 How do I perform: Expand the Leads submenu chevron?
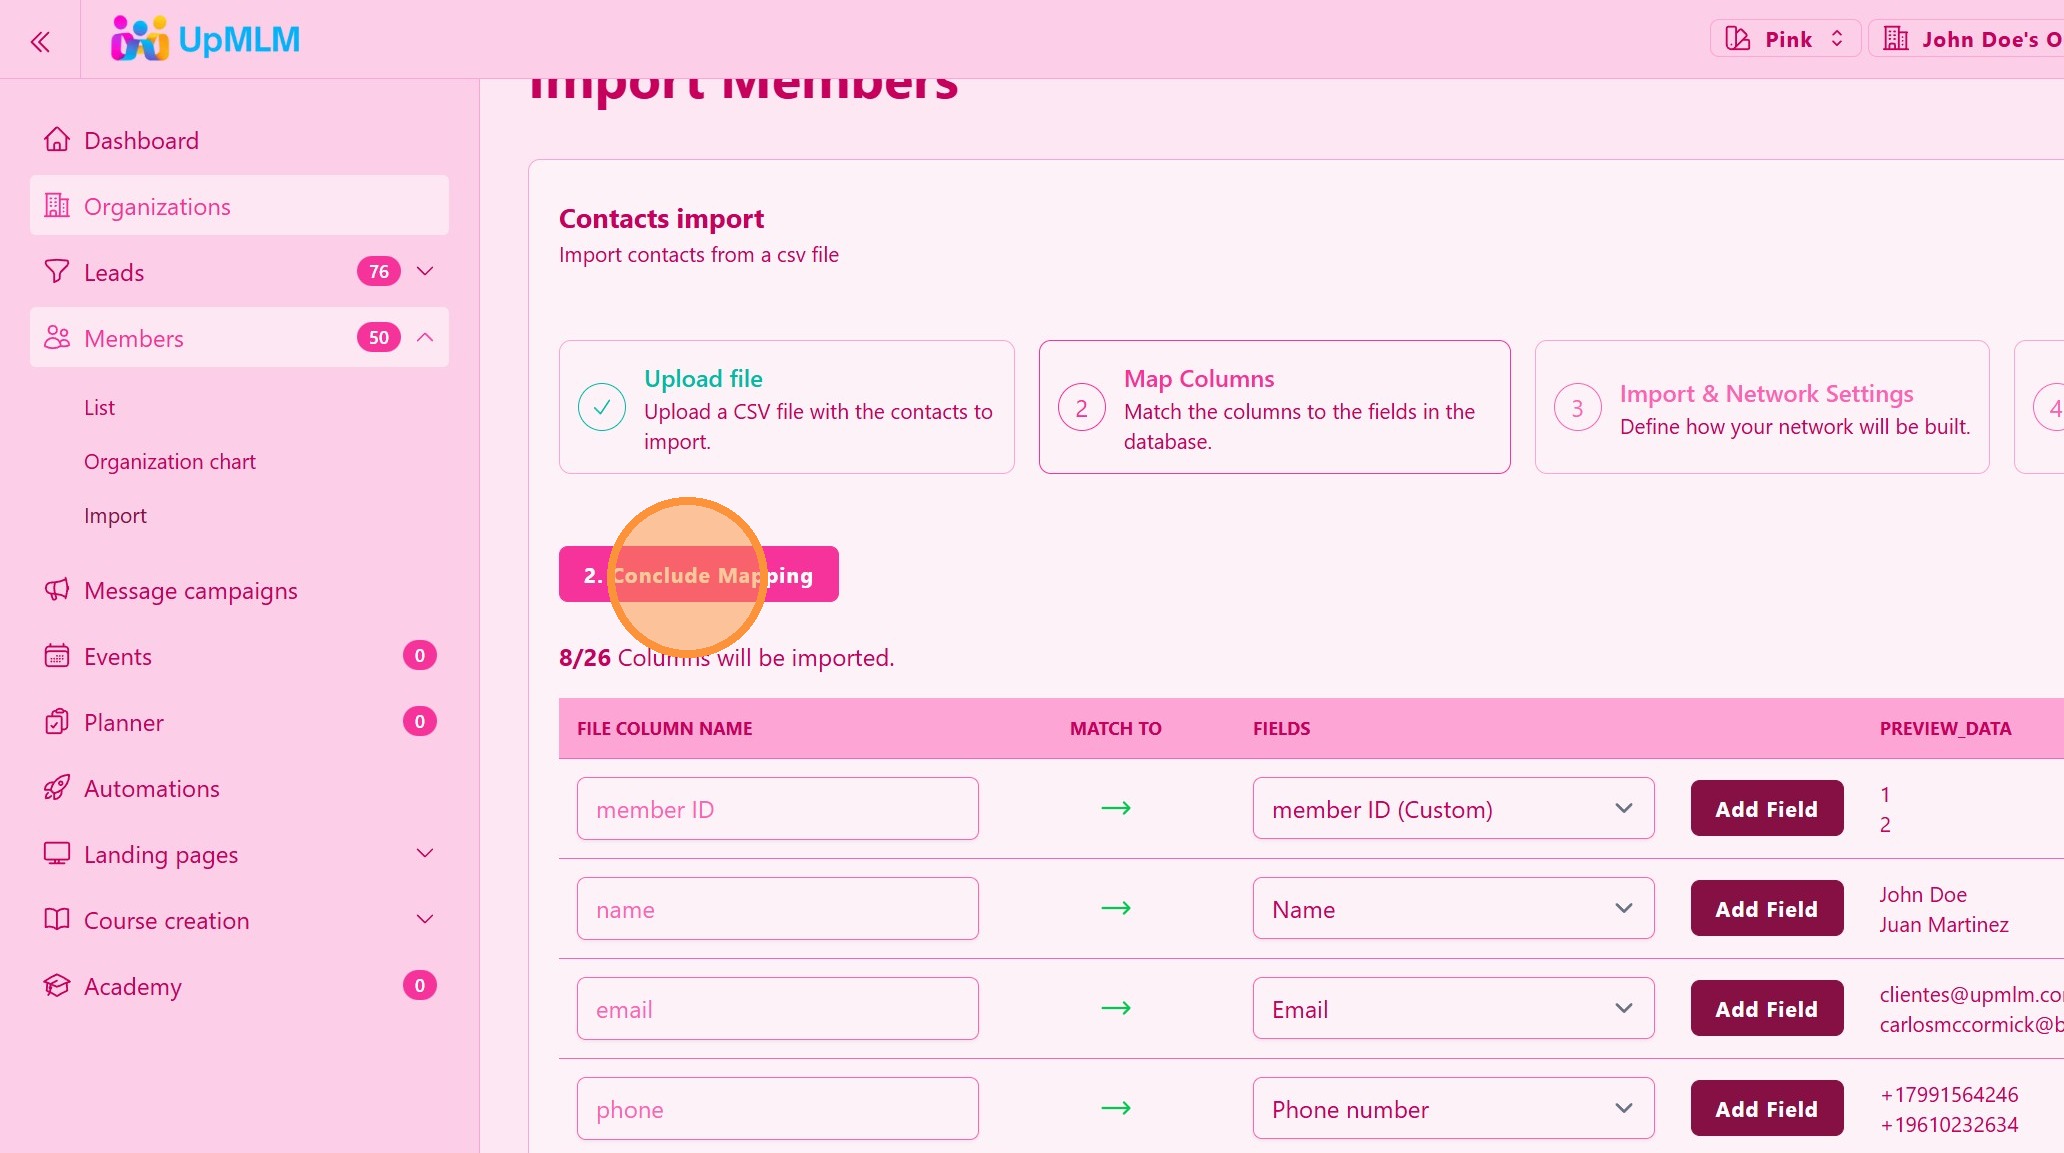pos(425,272)
